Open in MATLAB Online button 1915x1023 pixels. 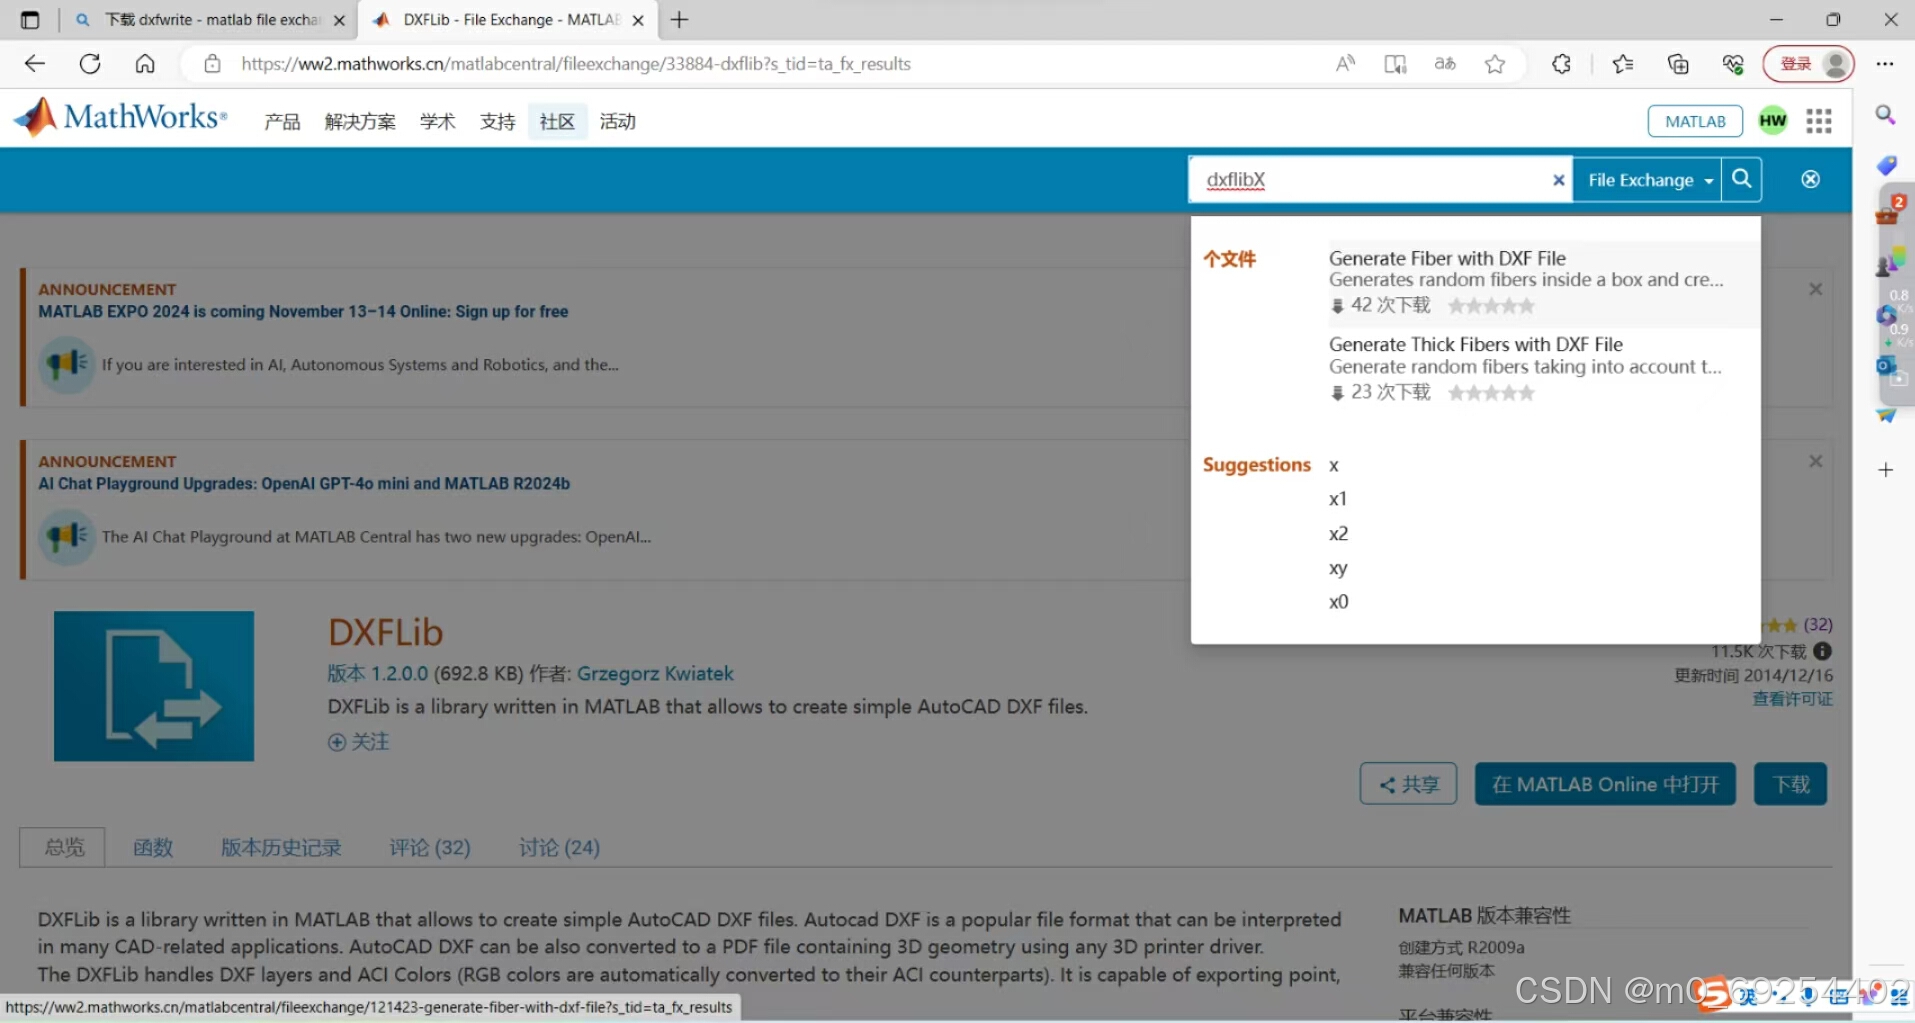(x=1605, y=784)
